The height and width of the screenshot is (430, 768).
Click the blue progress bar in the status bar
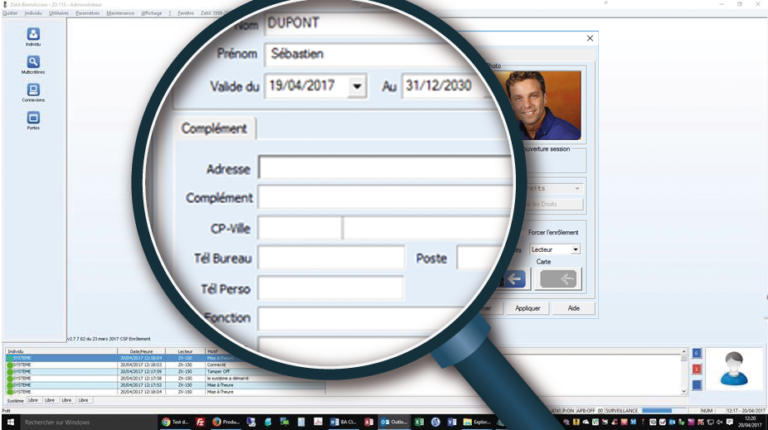pos(664,410)
